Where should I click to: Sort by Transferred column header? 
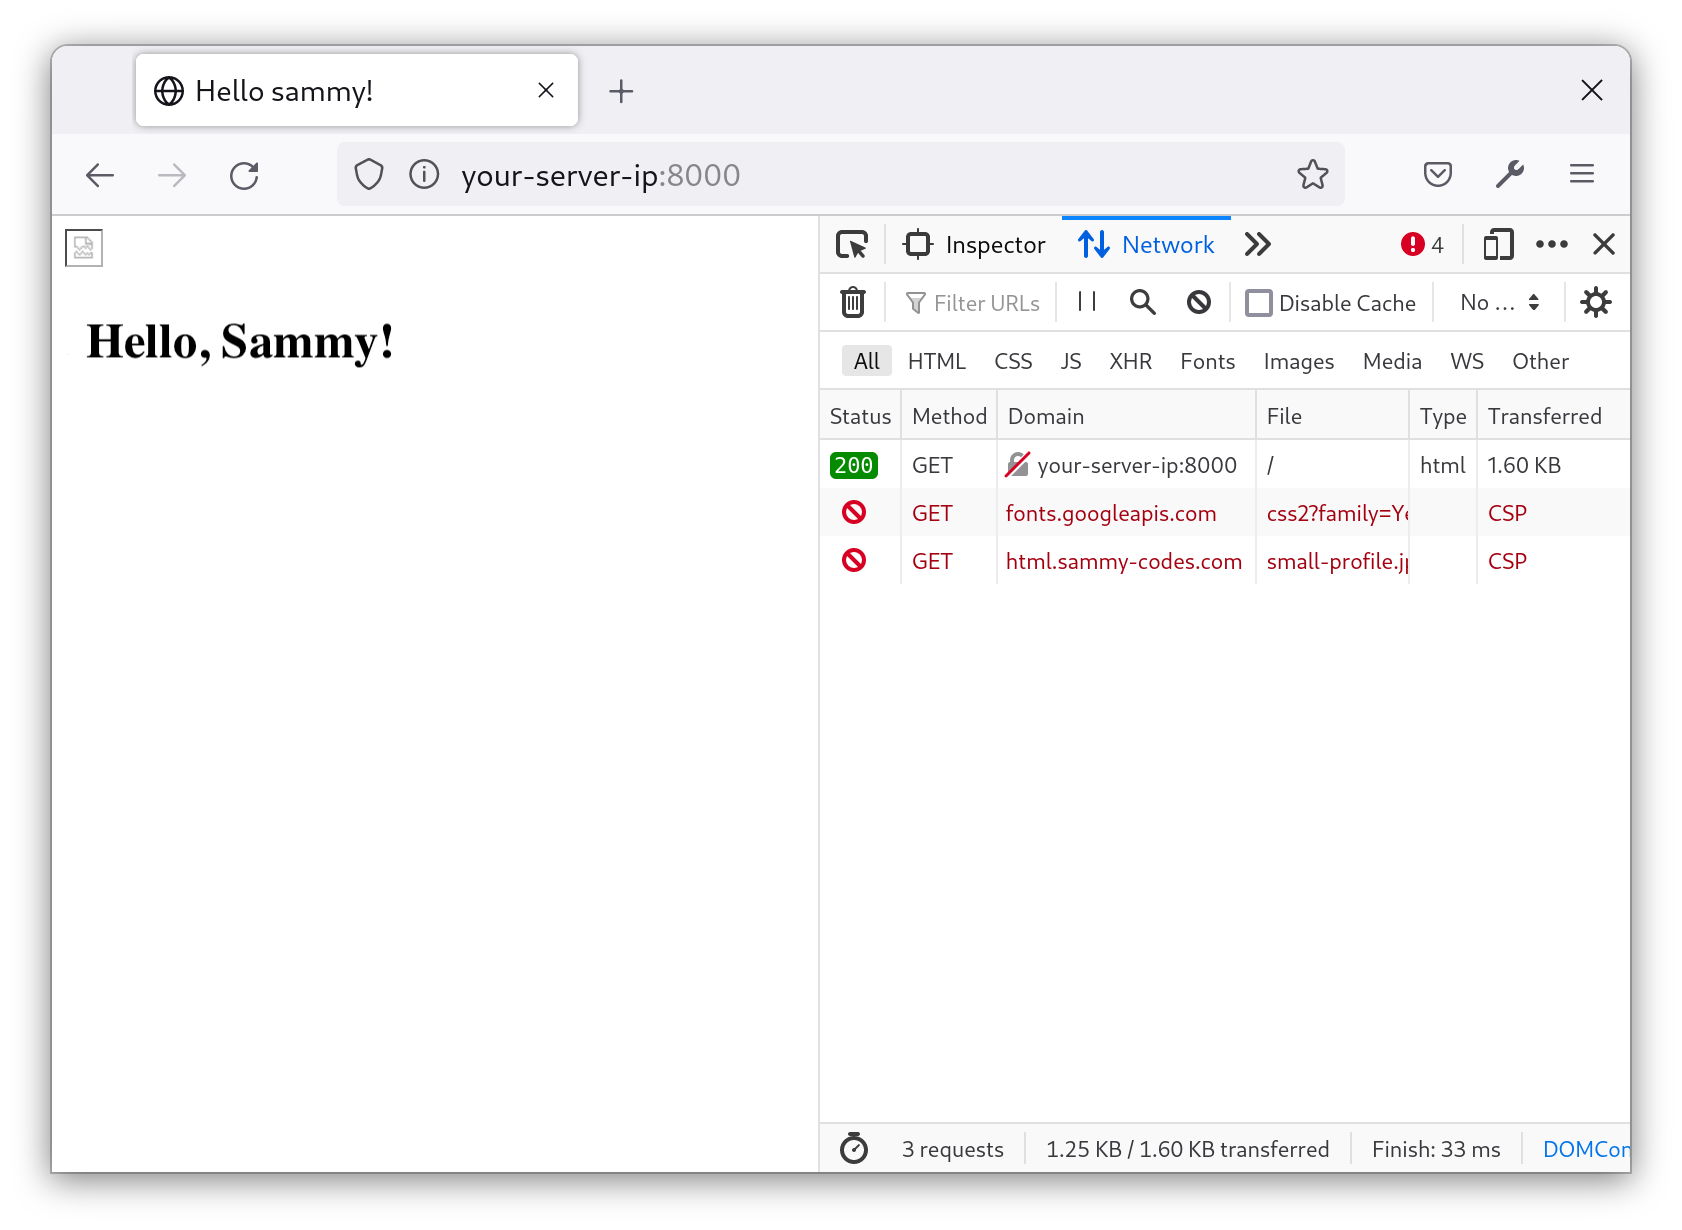click(1554, 416)
